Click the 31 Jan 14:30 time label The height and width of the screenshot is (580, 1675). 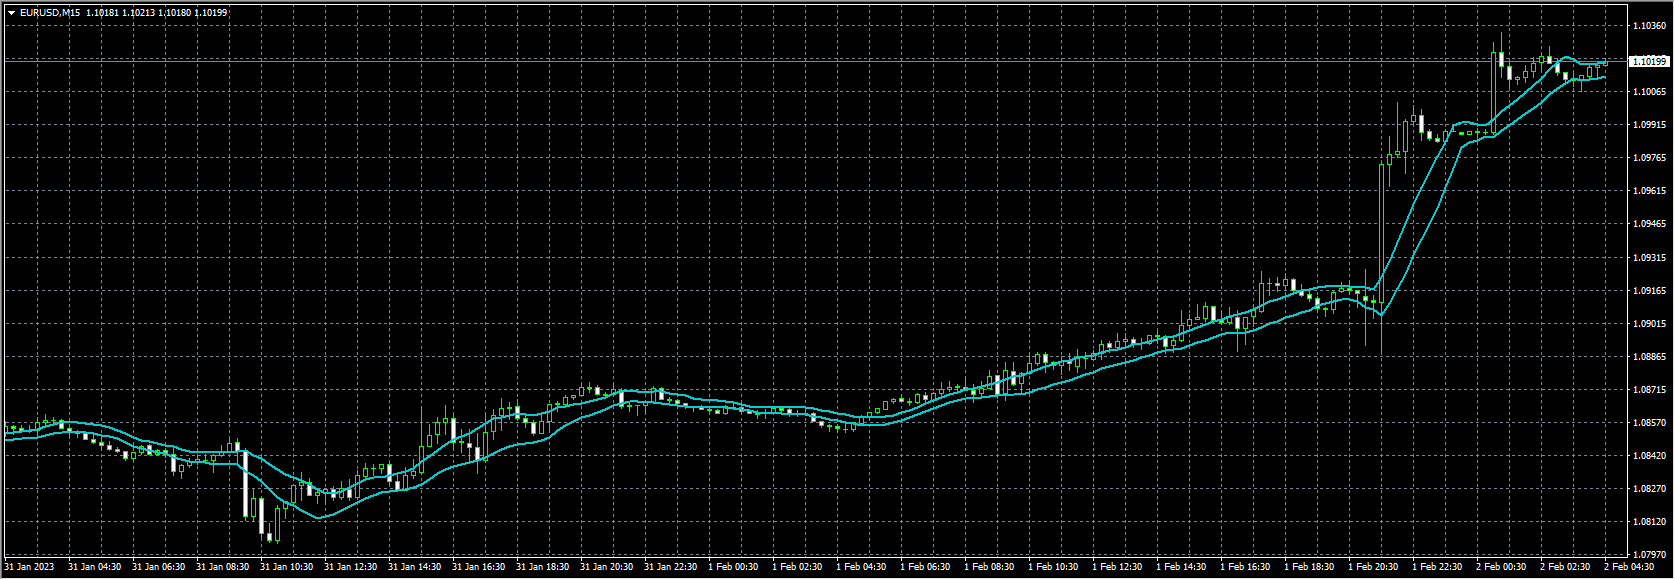(x=414, y=567)
